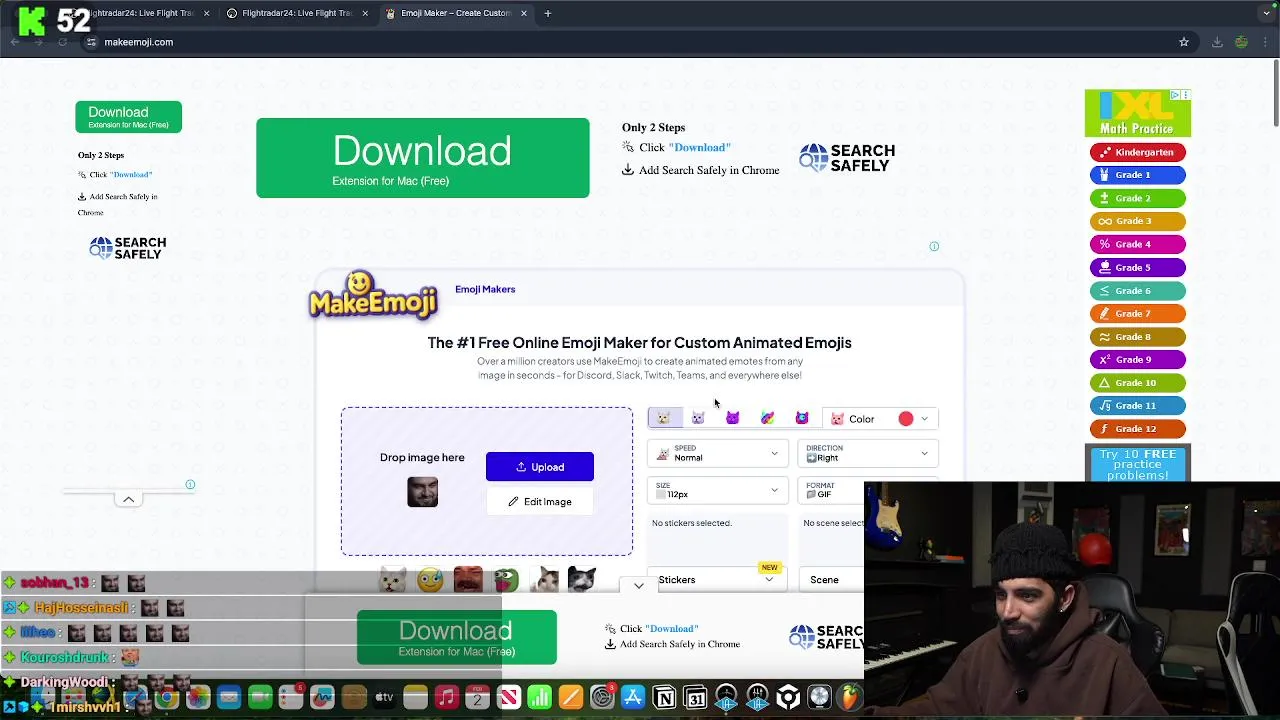
Task: Click the red color swatch
Action: pyautogui.click(x=906, y=419)
